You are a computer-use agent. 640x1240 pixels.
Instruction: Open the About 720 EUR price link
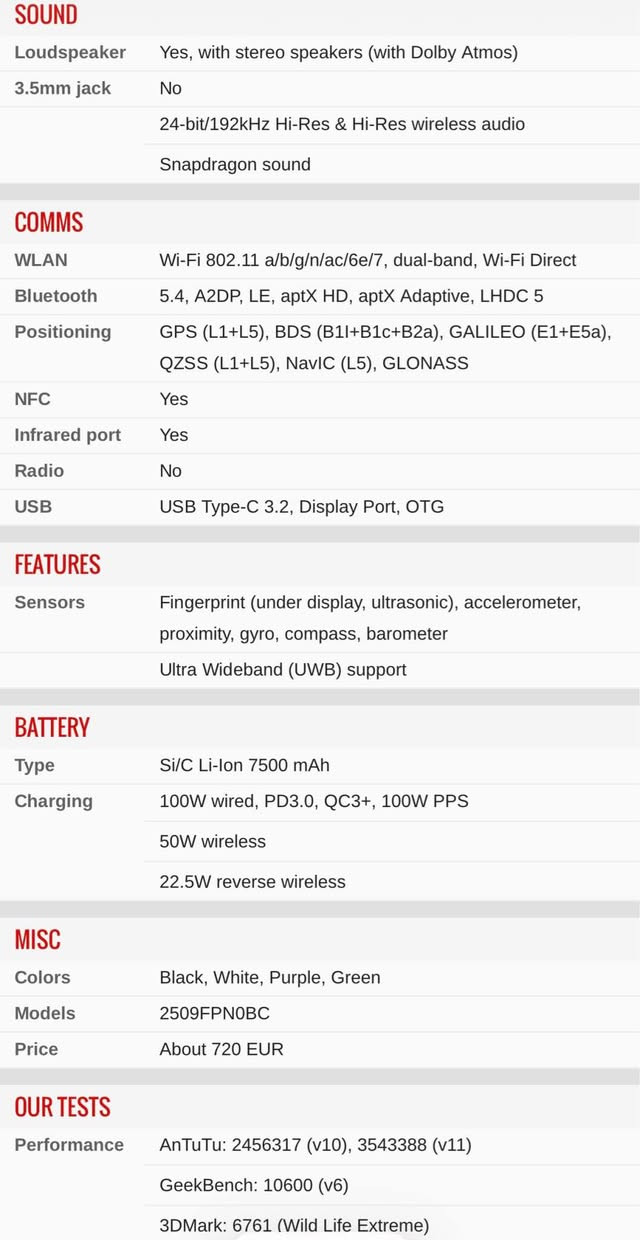[221, 1049]
